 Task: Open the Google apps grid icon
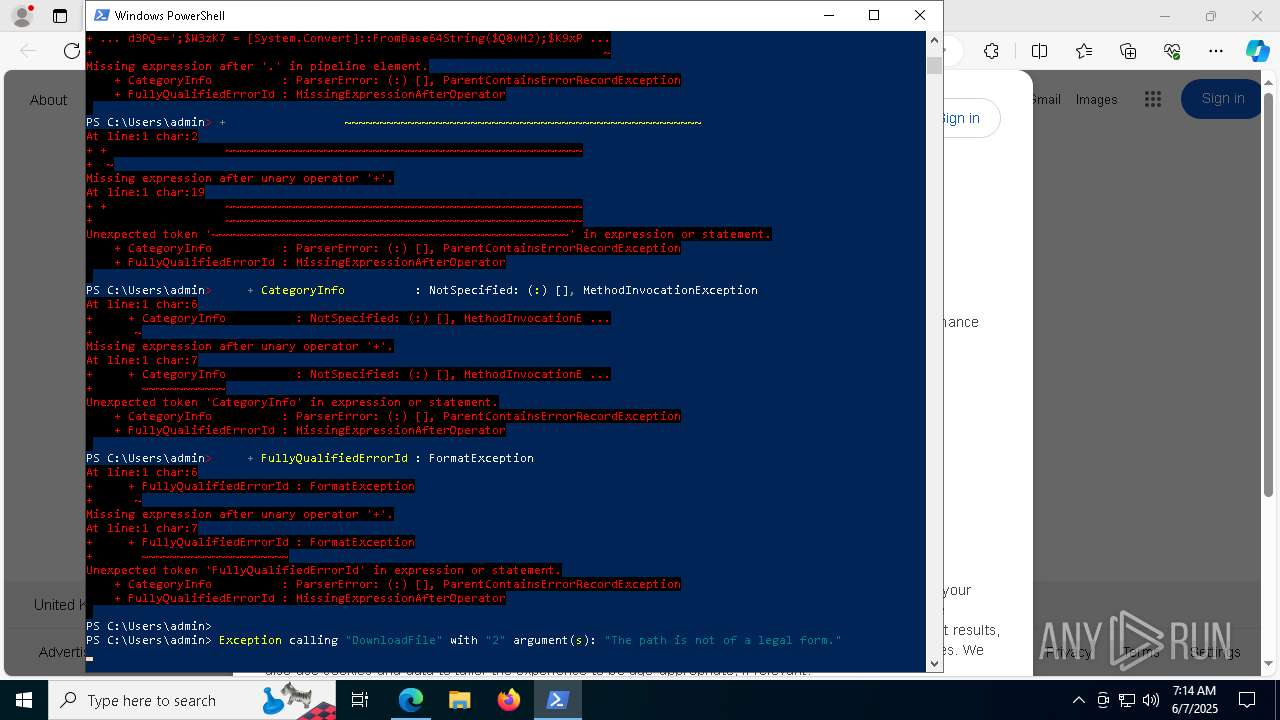(x=1153, y=99)
